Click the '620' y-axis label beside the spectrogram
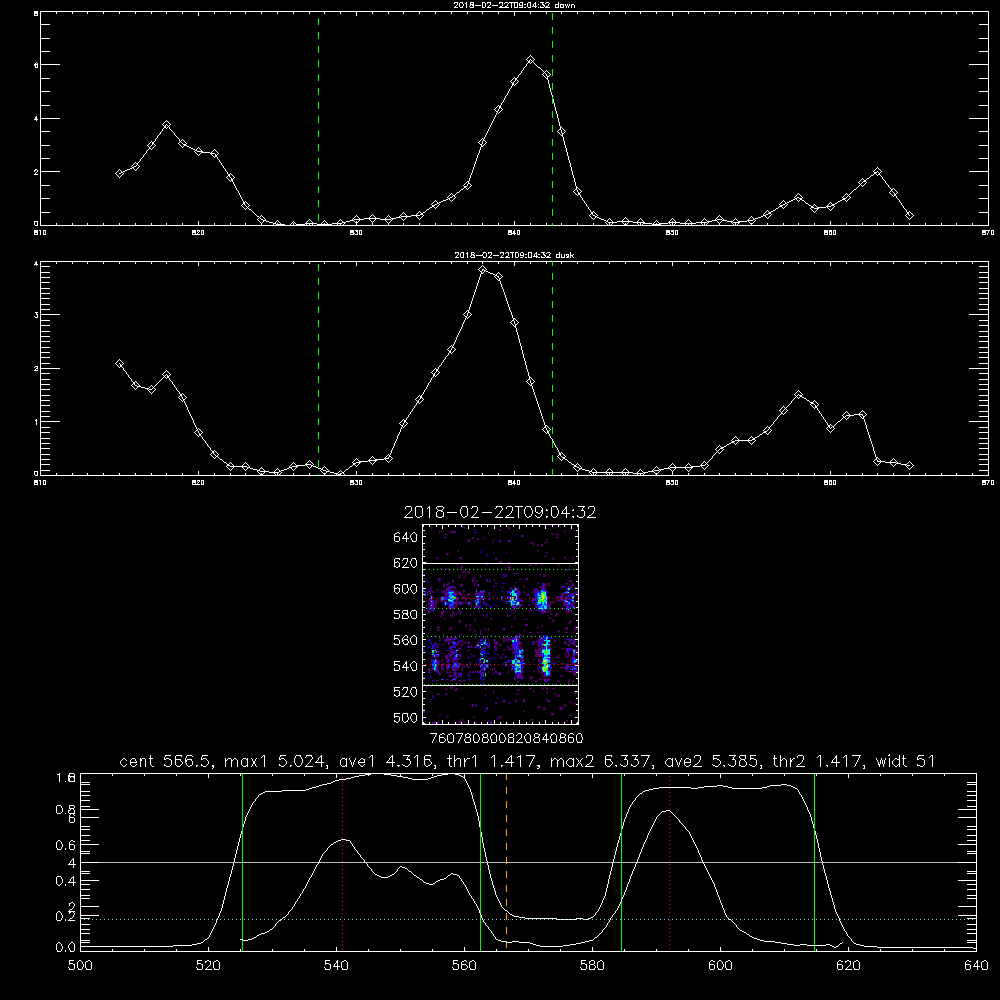 click(406, 563)
